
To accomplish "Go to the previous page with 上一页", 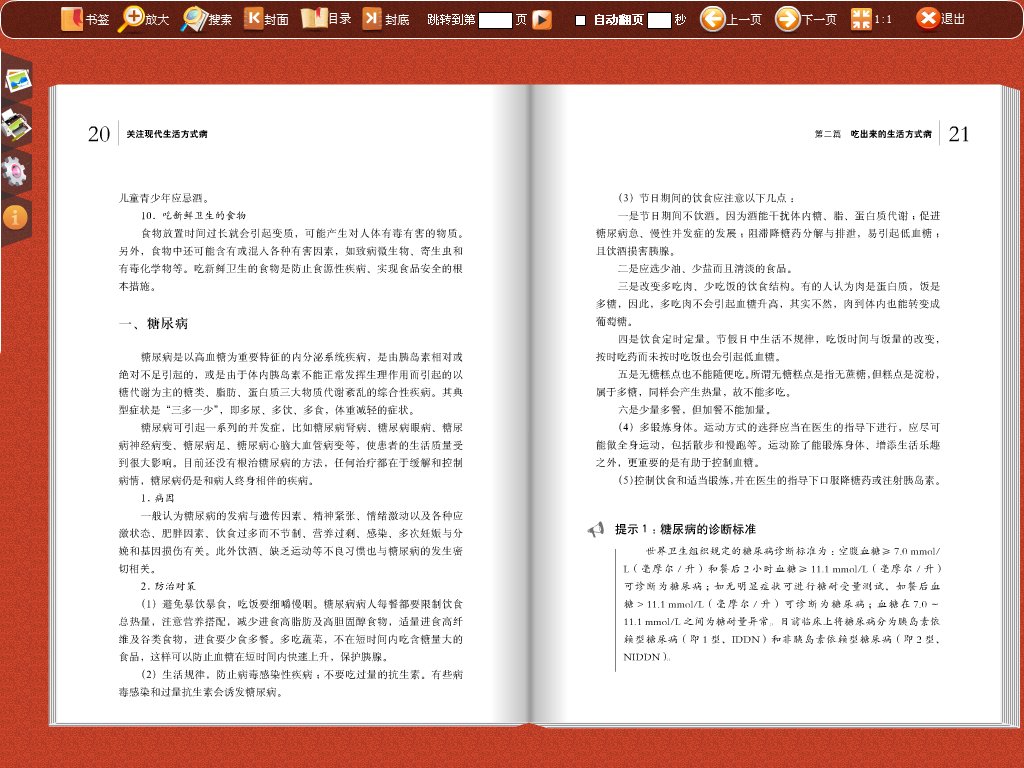I will point(731,19).
